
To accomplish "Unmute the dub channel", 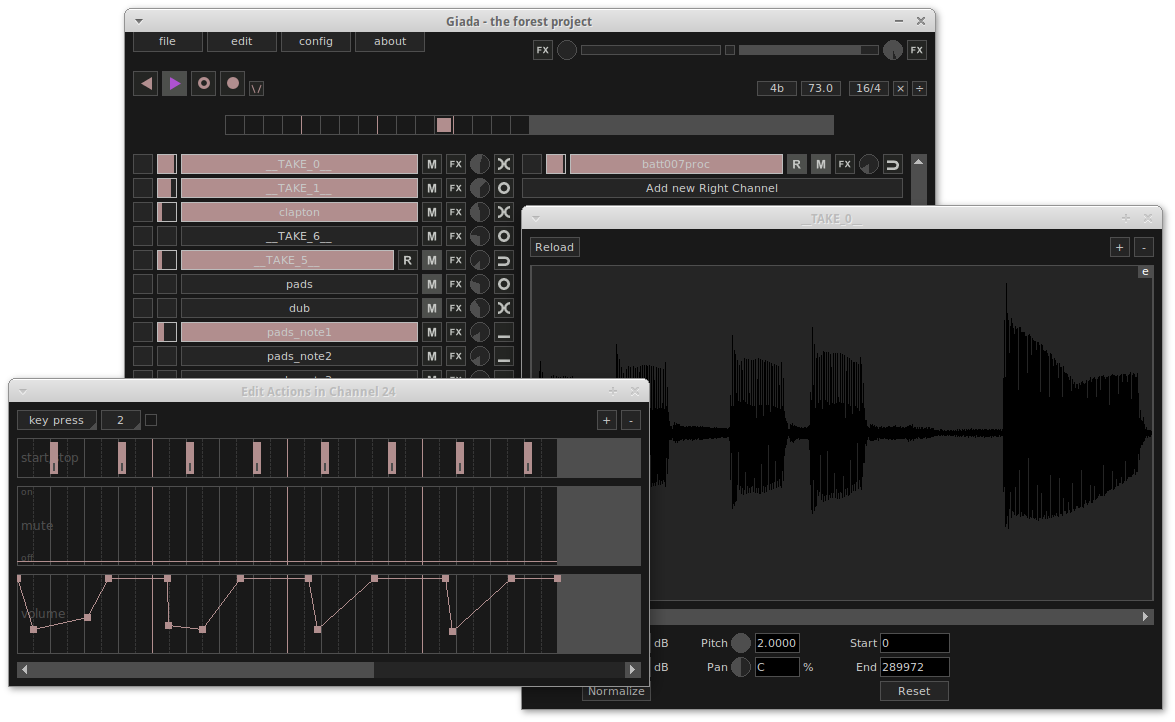I will click(432, 308).
